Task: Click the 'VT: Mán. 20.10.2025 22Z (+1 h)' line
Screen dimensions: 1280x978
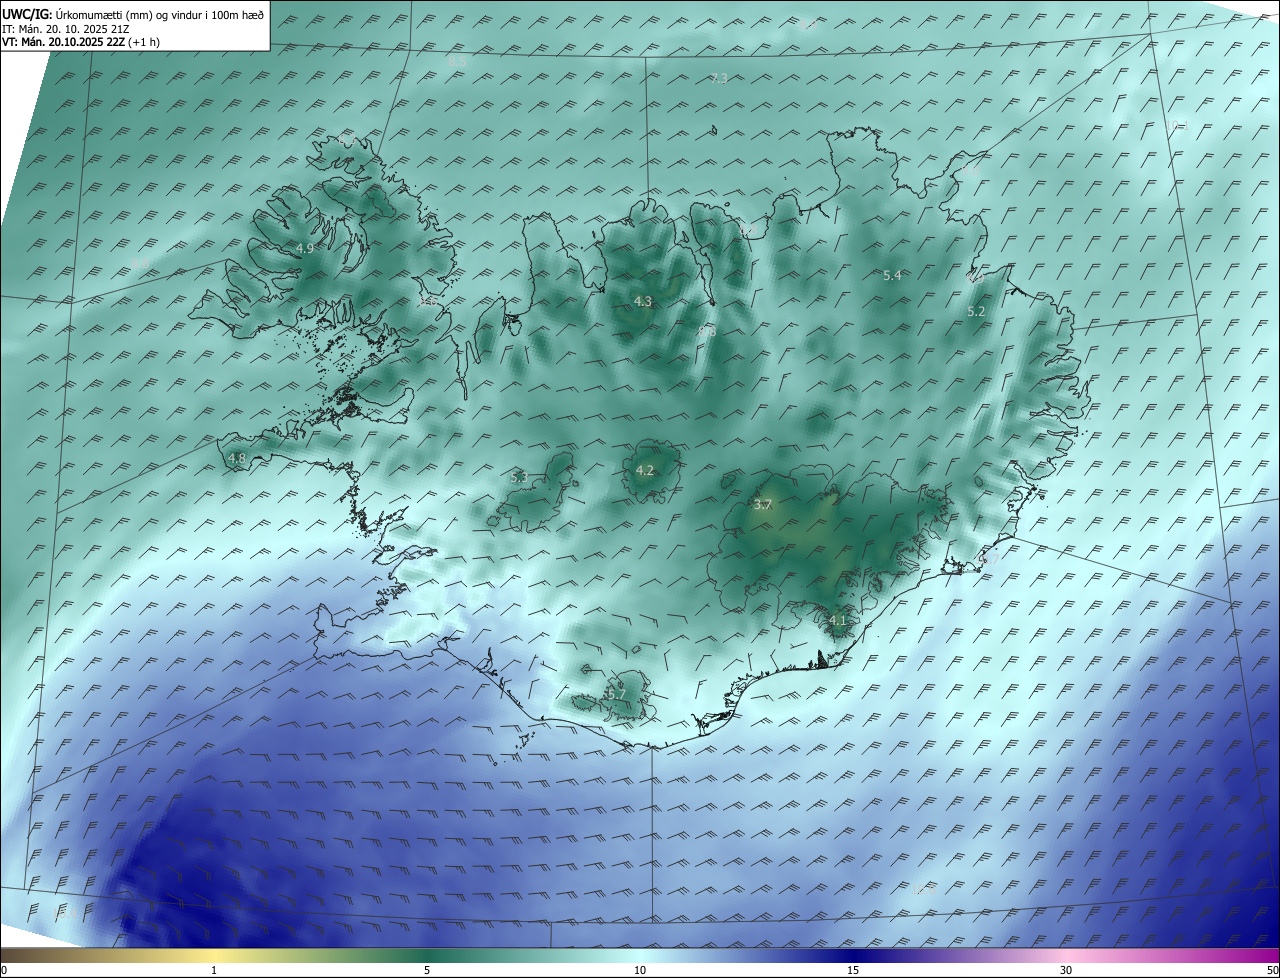Action: coord(81,42)
